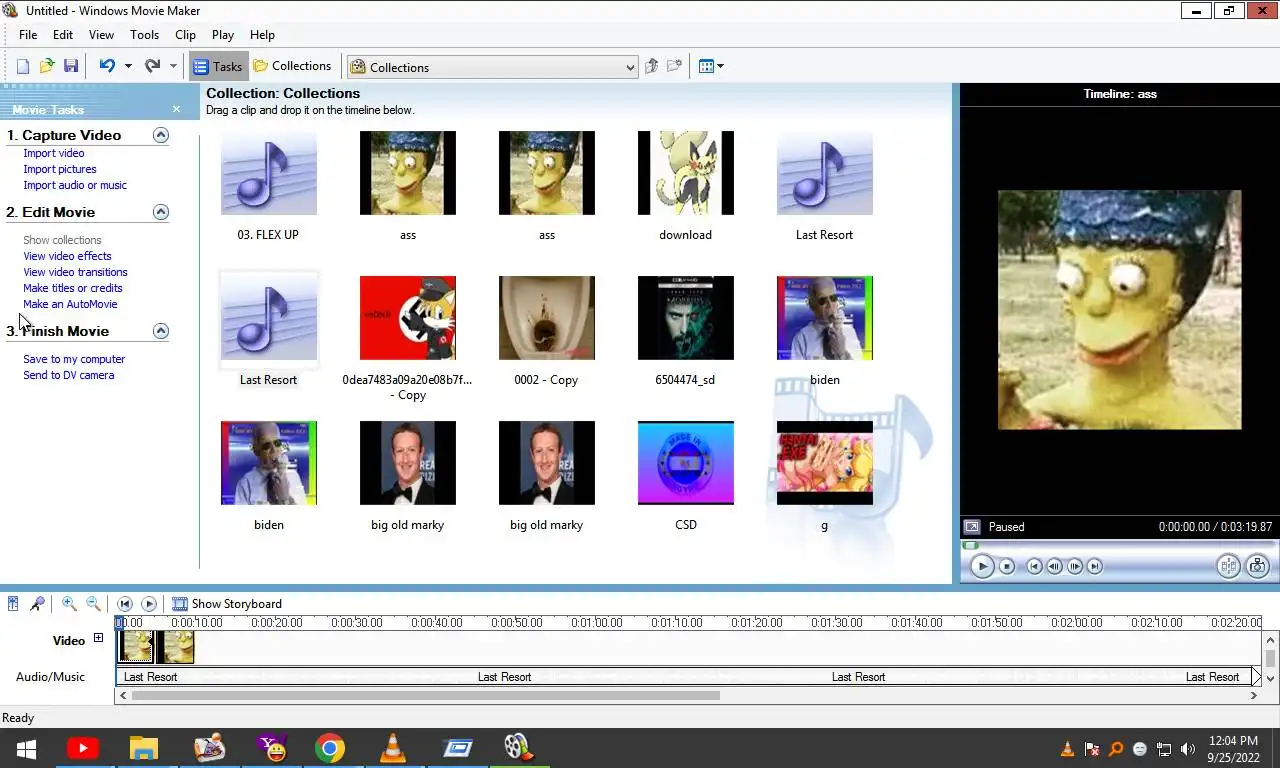Open the Edit menu

63,34
